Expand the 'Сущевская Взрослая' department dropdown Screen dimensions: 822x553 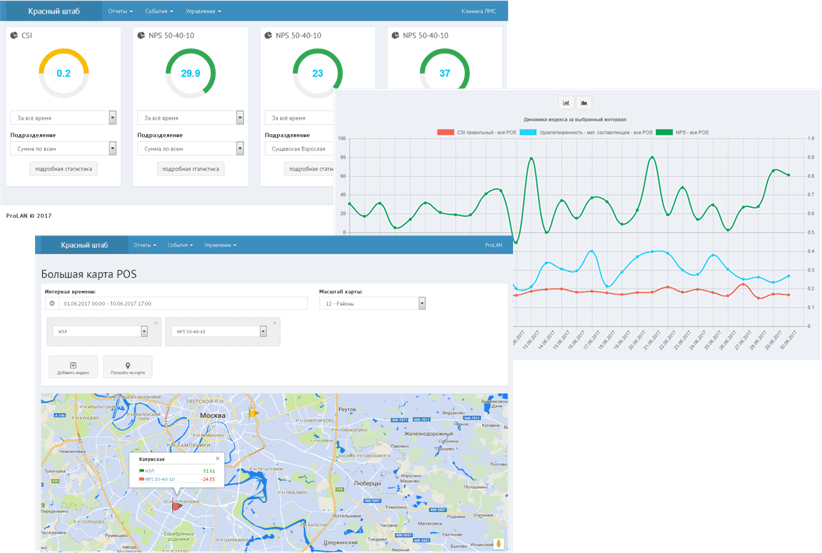300,149
